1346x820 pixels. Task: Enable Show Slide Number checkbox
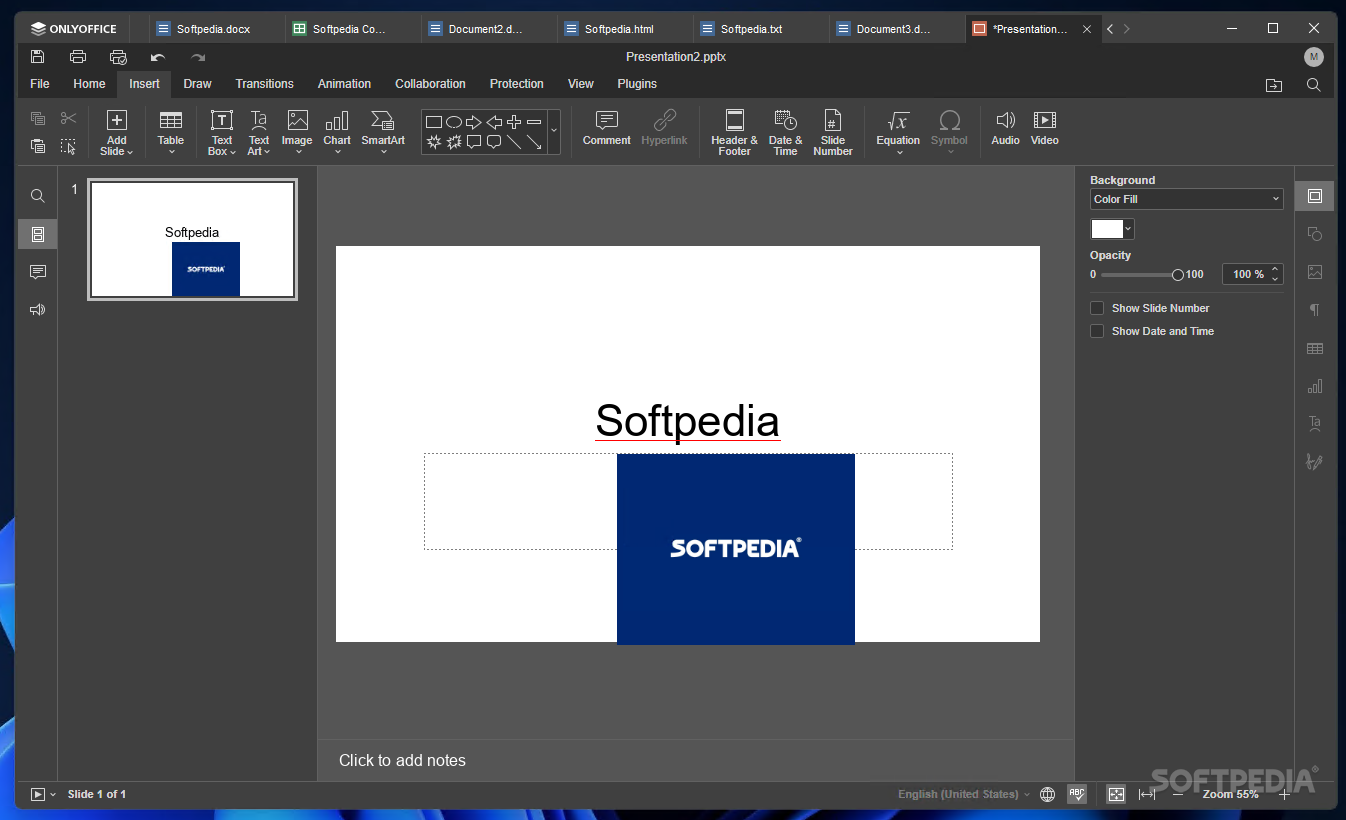coord(1097,308)
